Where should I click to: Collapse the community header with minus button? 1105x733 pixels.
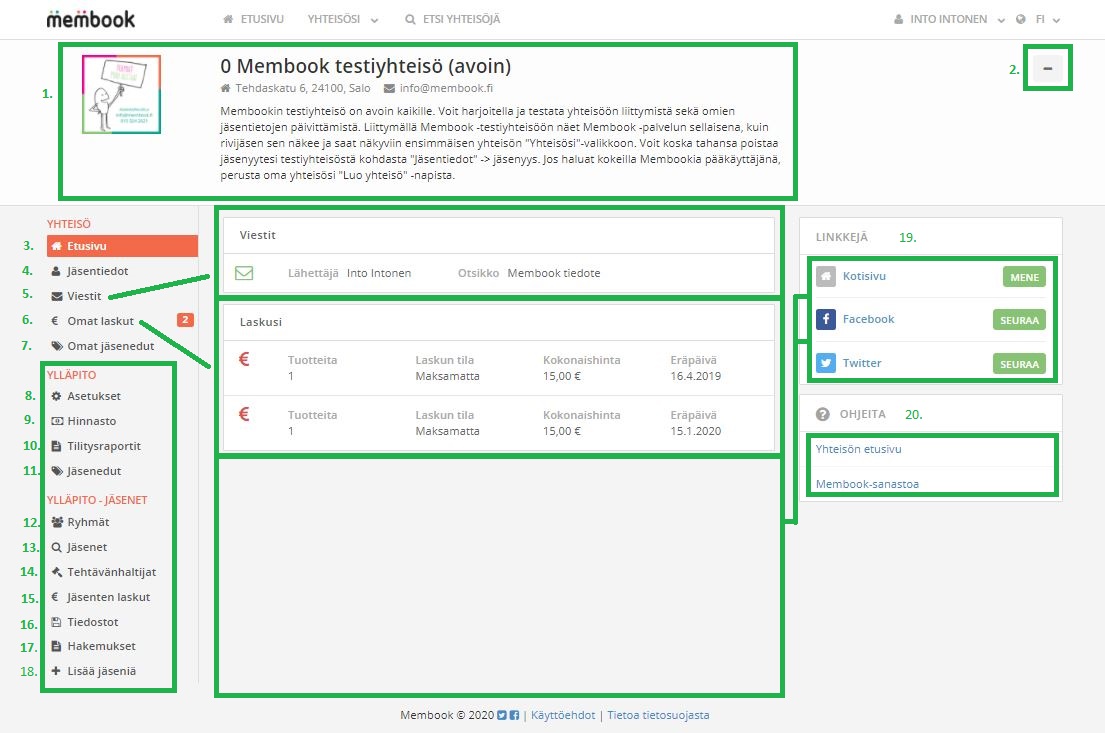tap(1048, 68)
